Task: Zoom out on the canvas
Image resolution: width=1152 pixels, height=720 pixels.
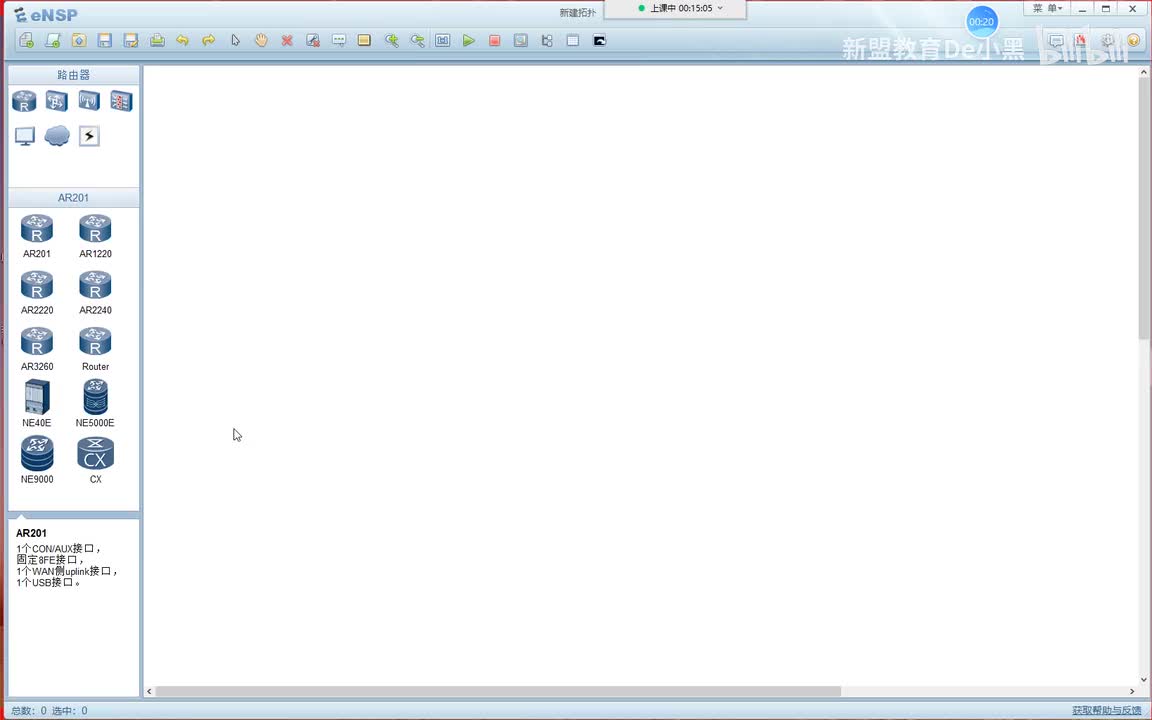Action: 417,40
